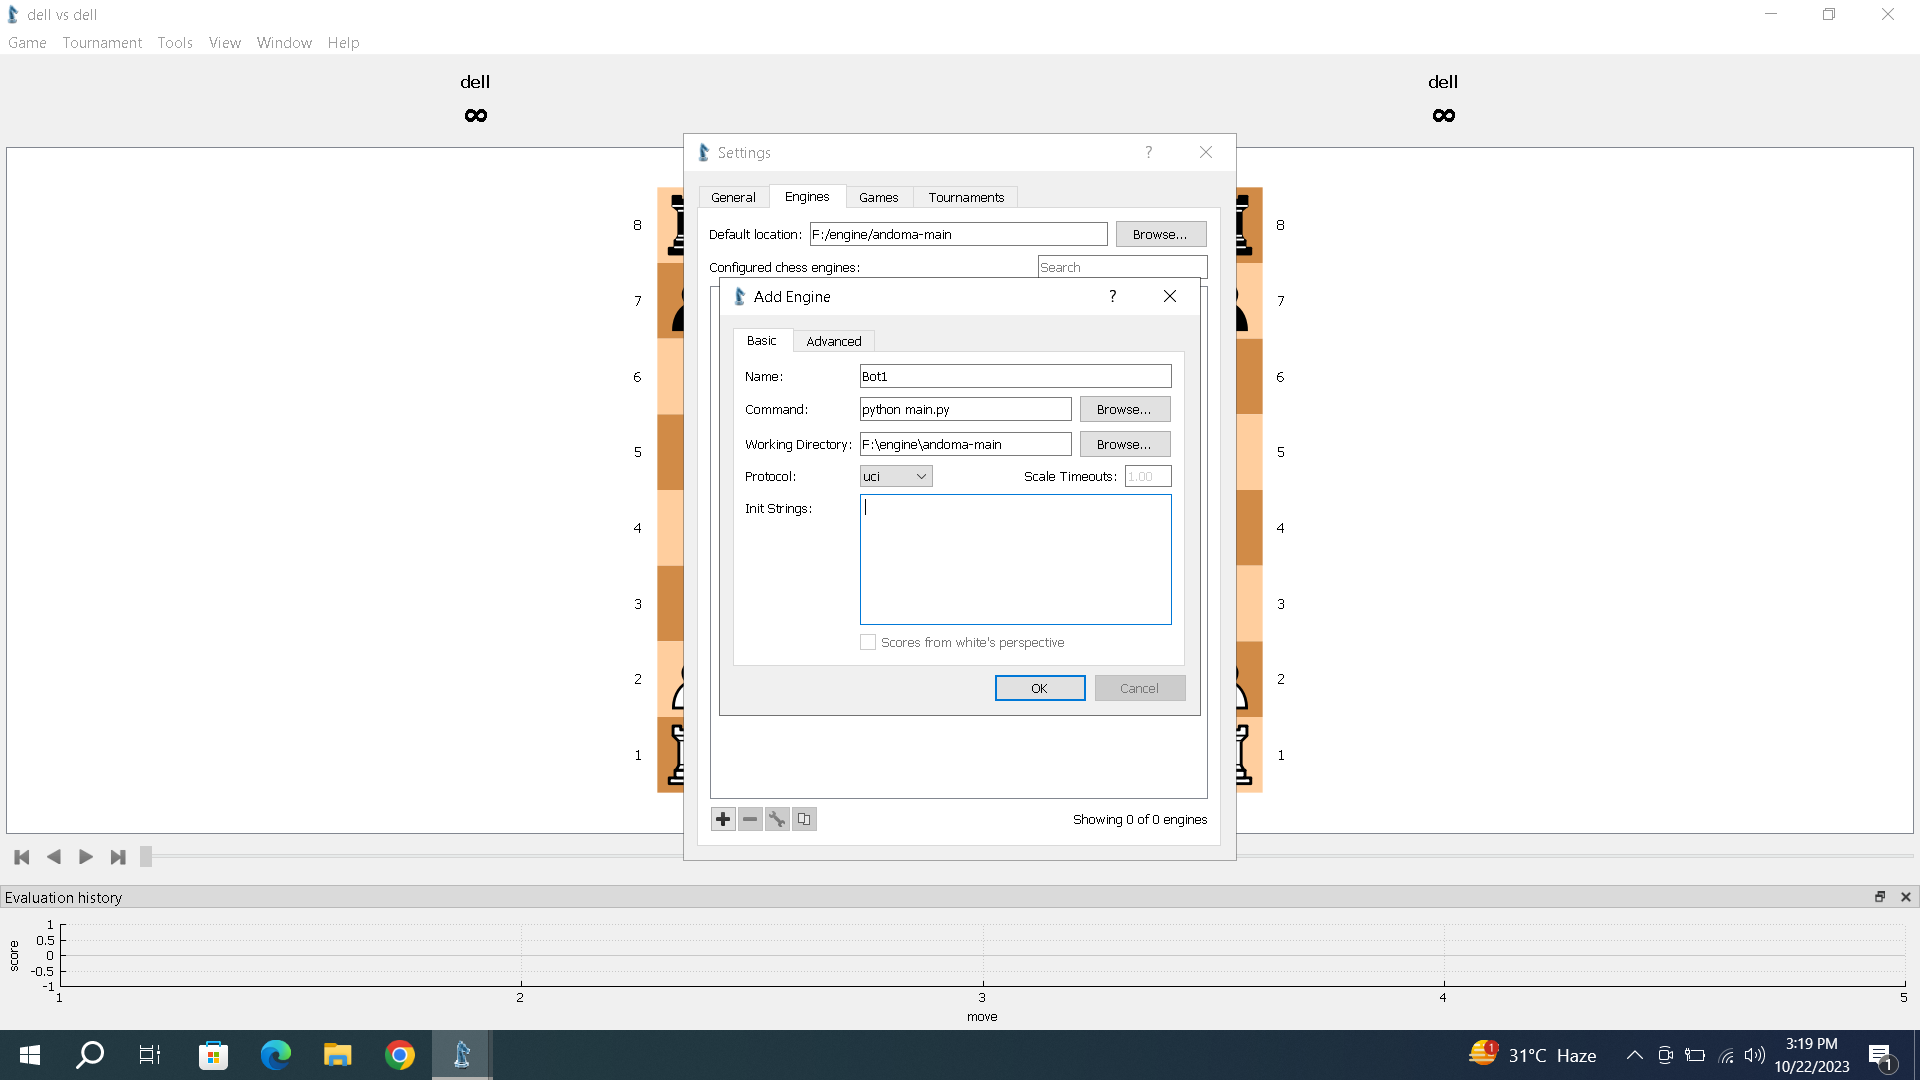
Task: Expand the system tray hidden icons
Action: 1634,1055
